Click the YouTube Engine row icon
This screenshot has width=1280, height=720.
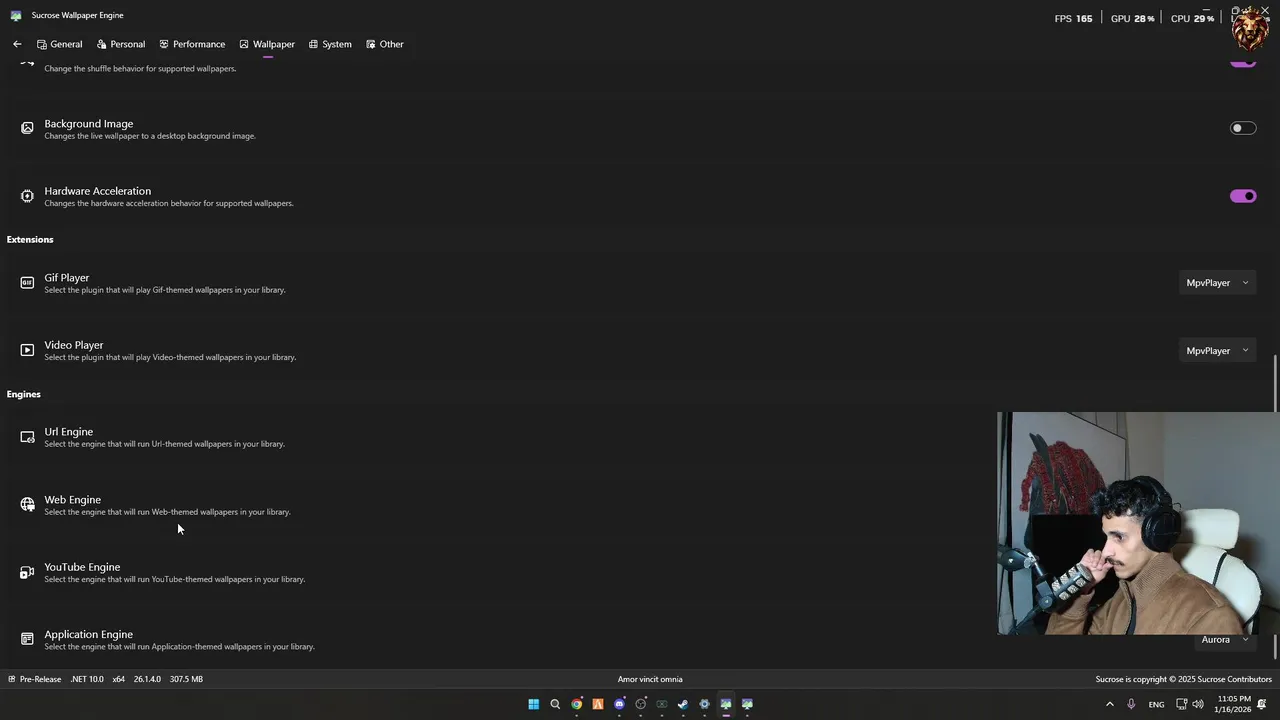click(x=27, y=572)
